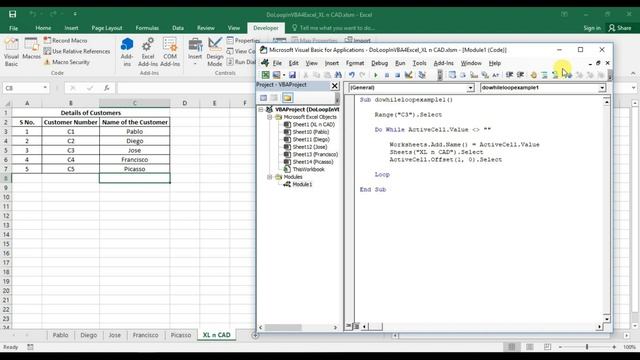Open the VBA editor Help menu
The width and height of the screenshot is (640, 360).
coord(495,63)
